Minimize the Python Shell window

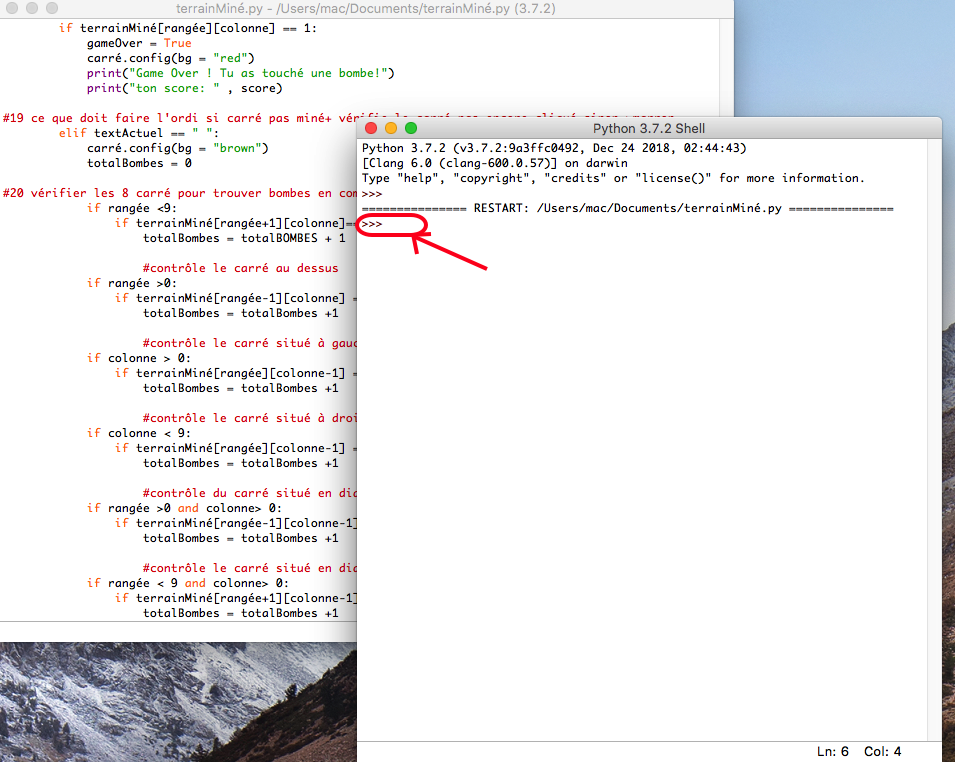coord(391,129)
